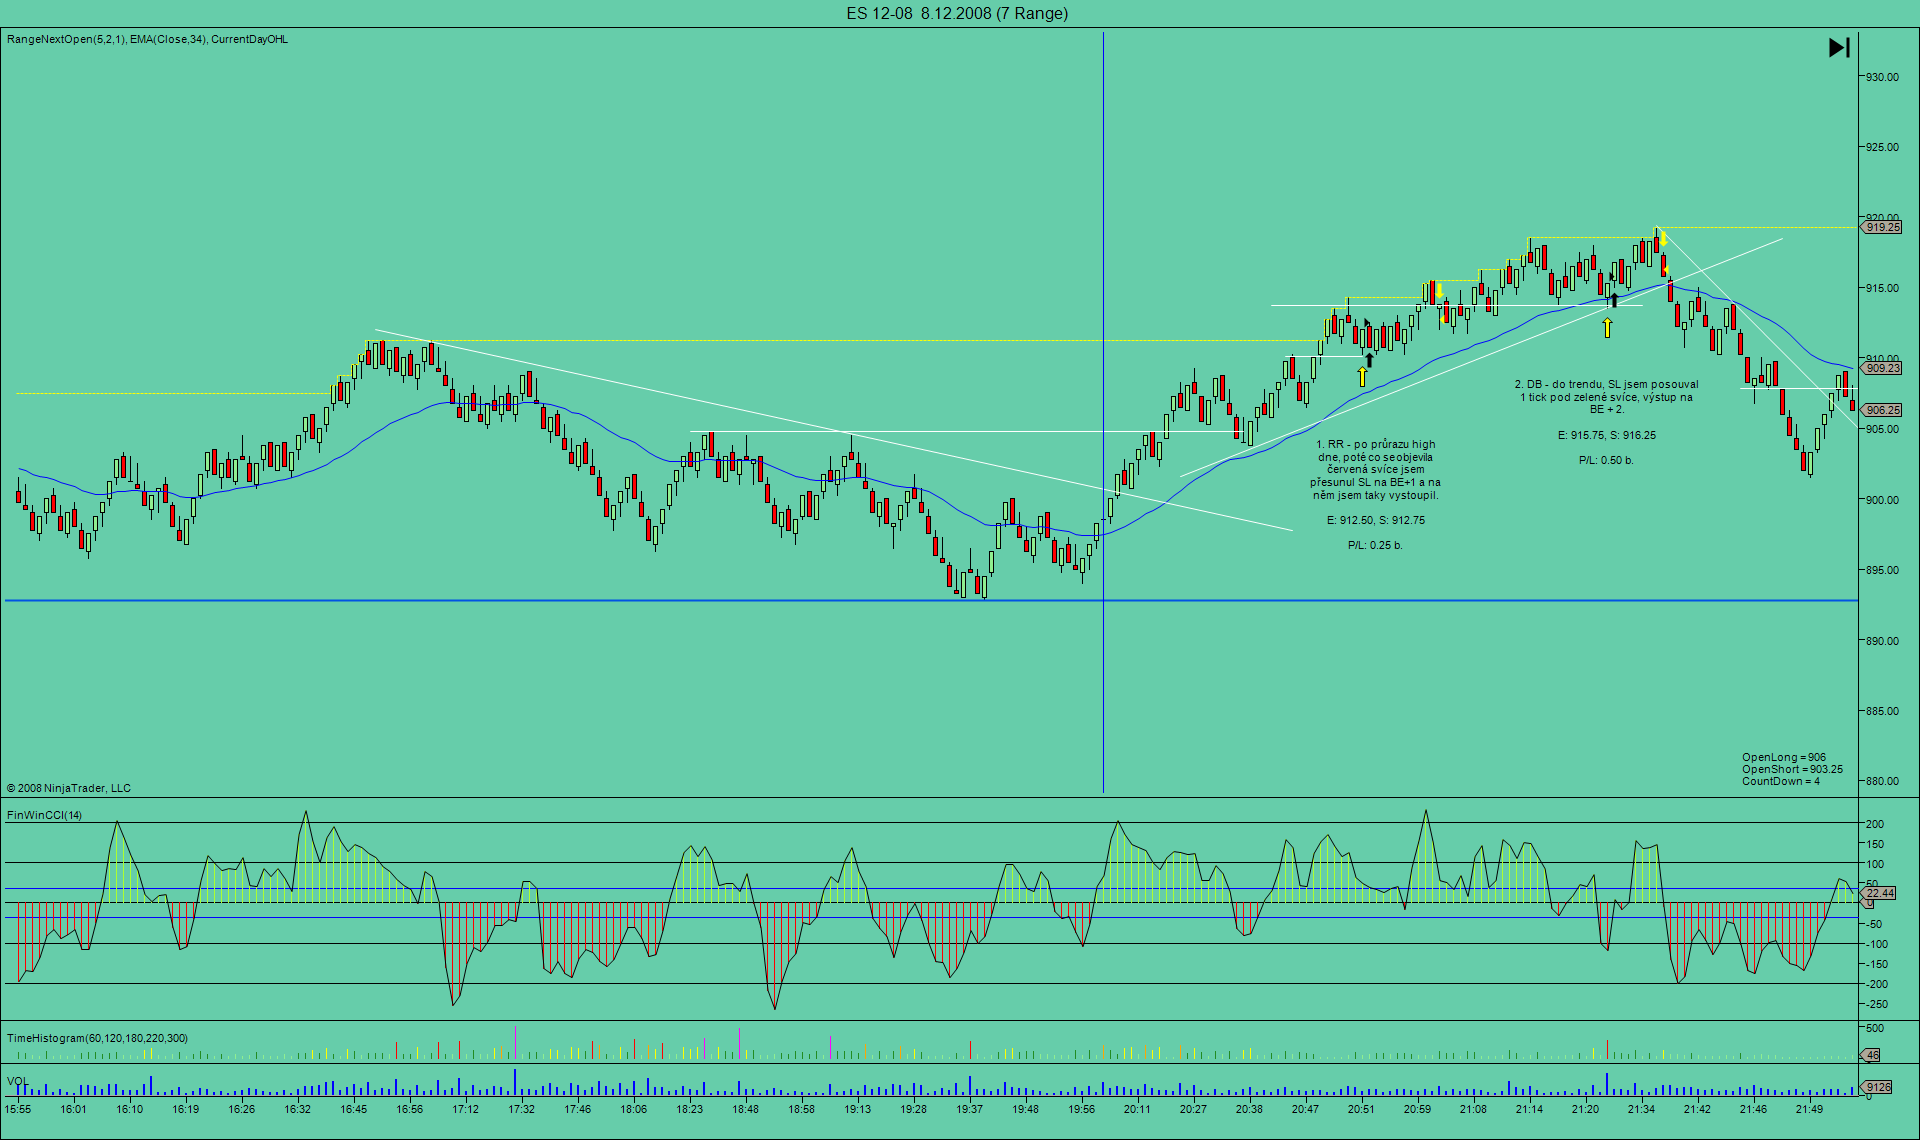Select the black up arrow at trade 1 entry

pos(1369,360)
